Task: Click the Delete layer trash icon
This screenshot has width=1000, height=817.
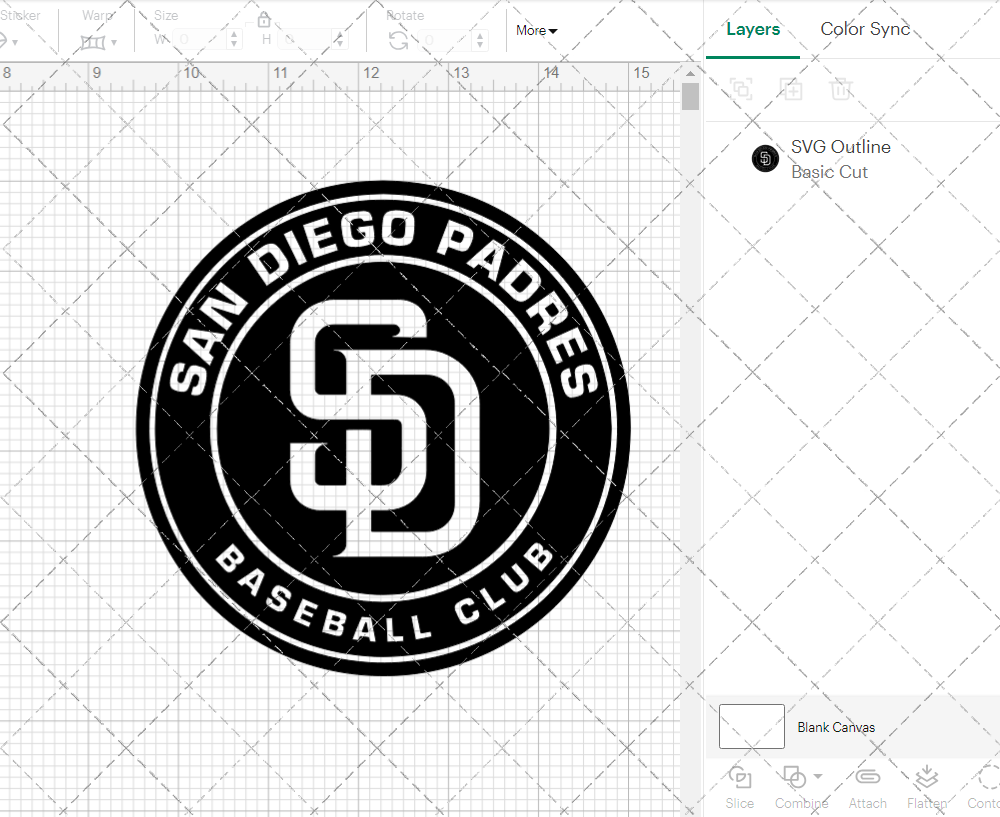Action: click(841, 89)
